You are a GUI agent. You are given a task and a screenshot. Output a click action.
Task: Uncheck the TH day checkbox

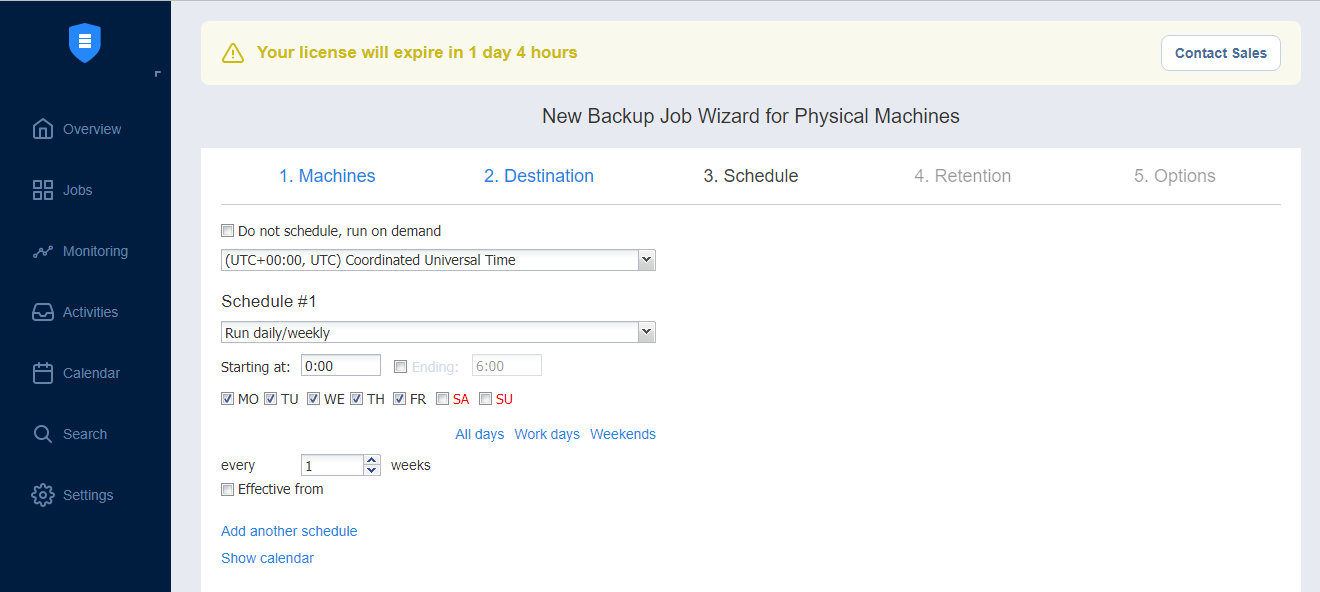357,399
